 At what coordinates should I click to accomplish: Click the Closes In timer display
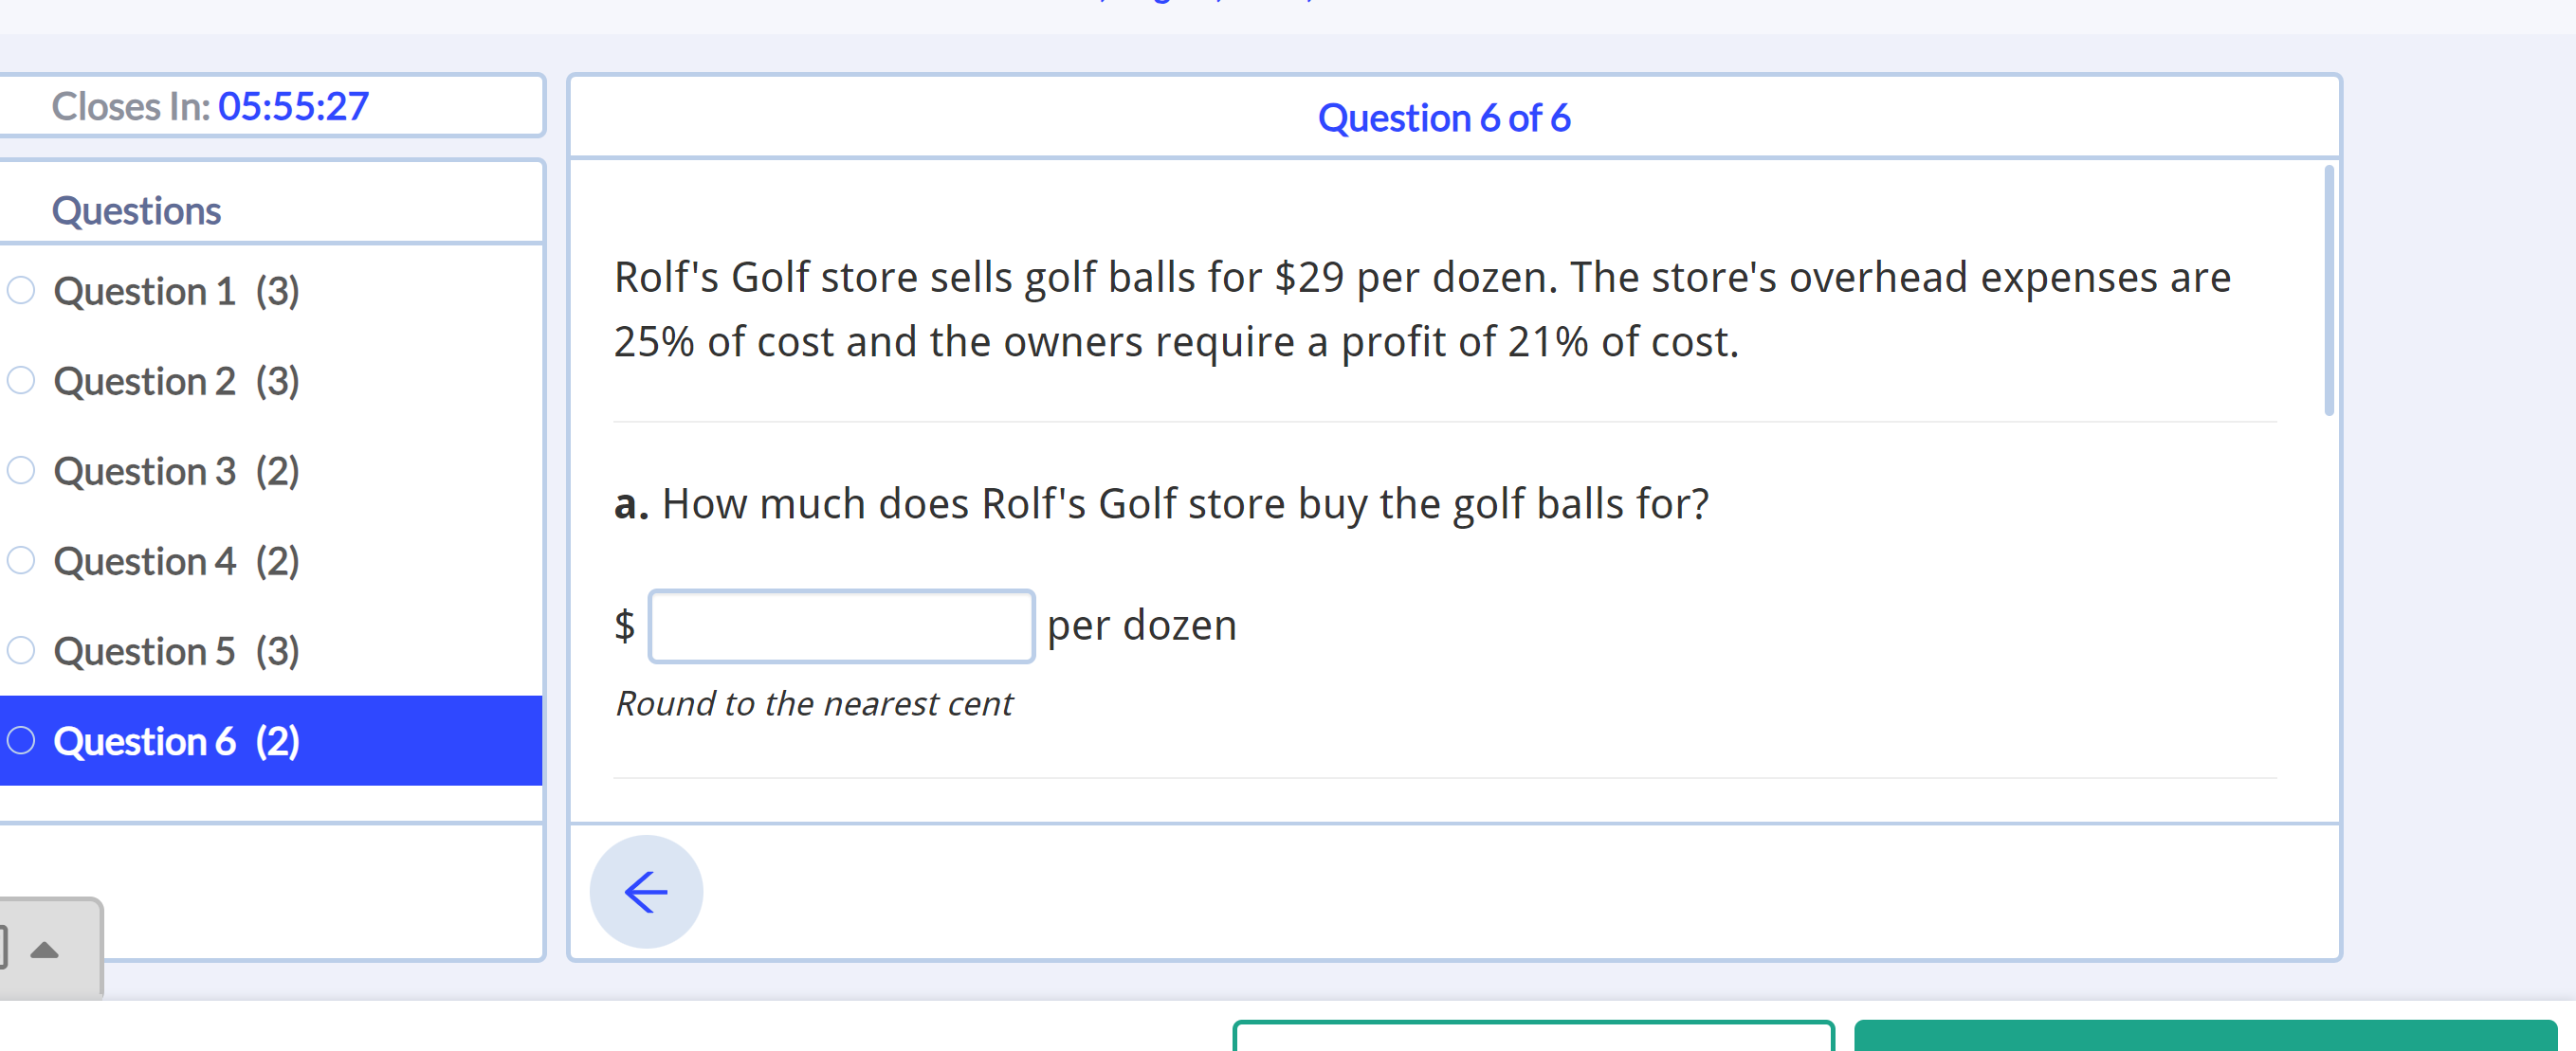click(210, 105)
